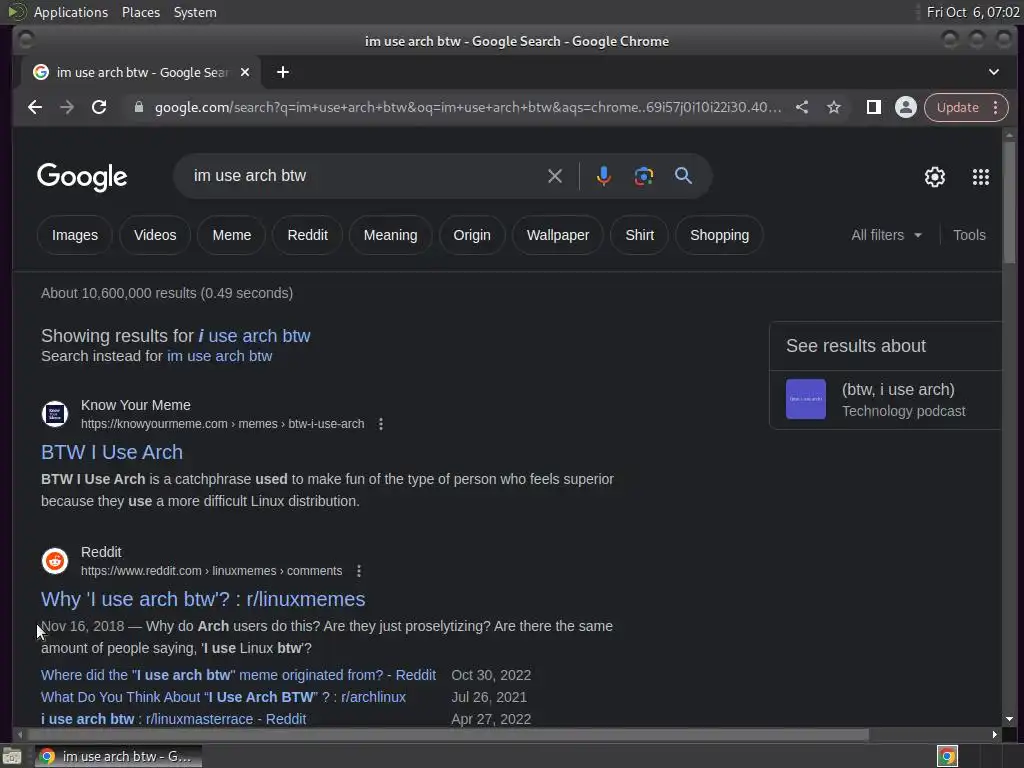The width and height of the screenshot is (1024, 768).
Task: Filter results by Videos
Action: click(155, 235)
